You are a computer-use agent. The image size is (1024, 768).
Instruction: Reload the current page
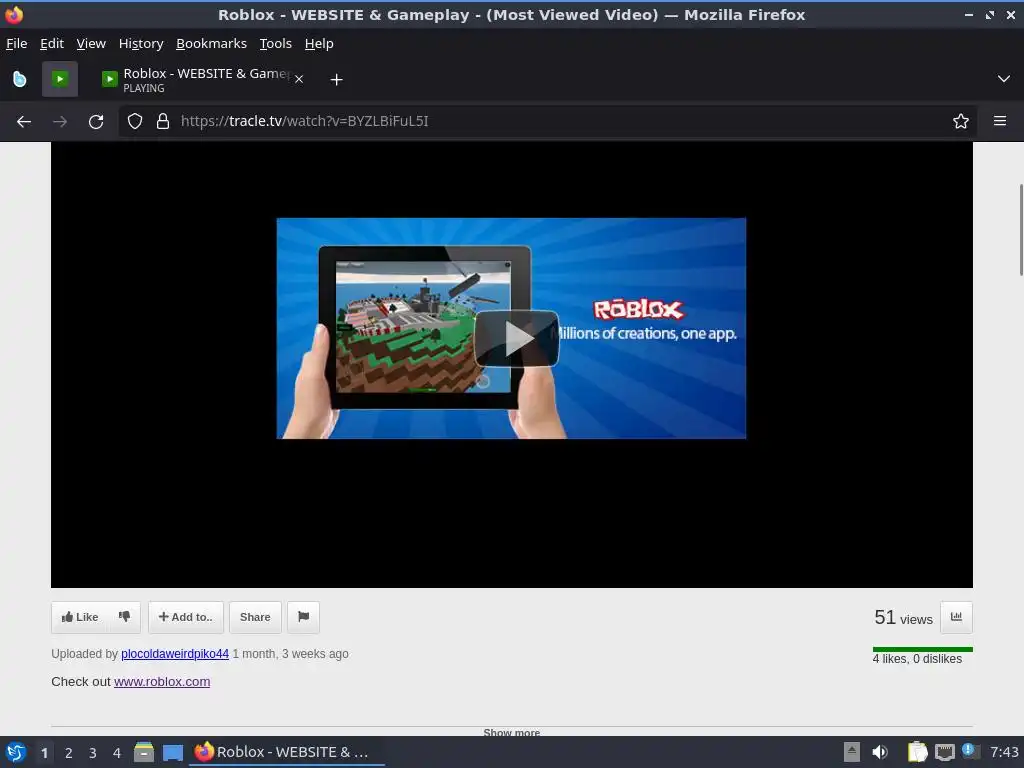click(x=96, y=121)
